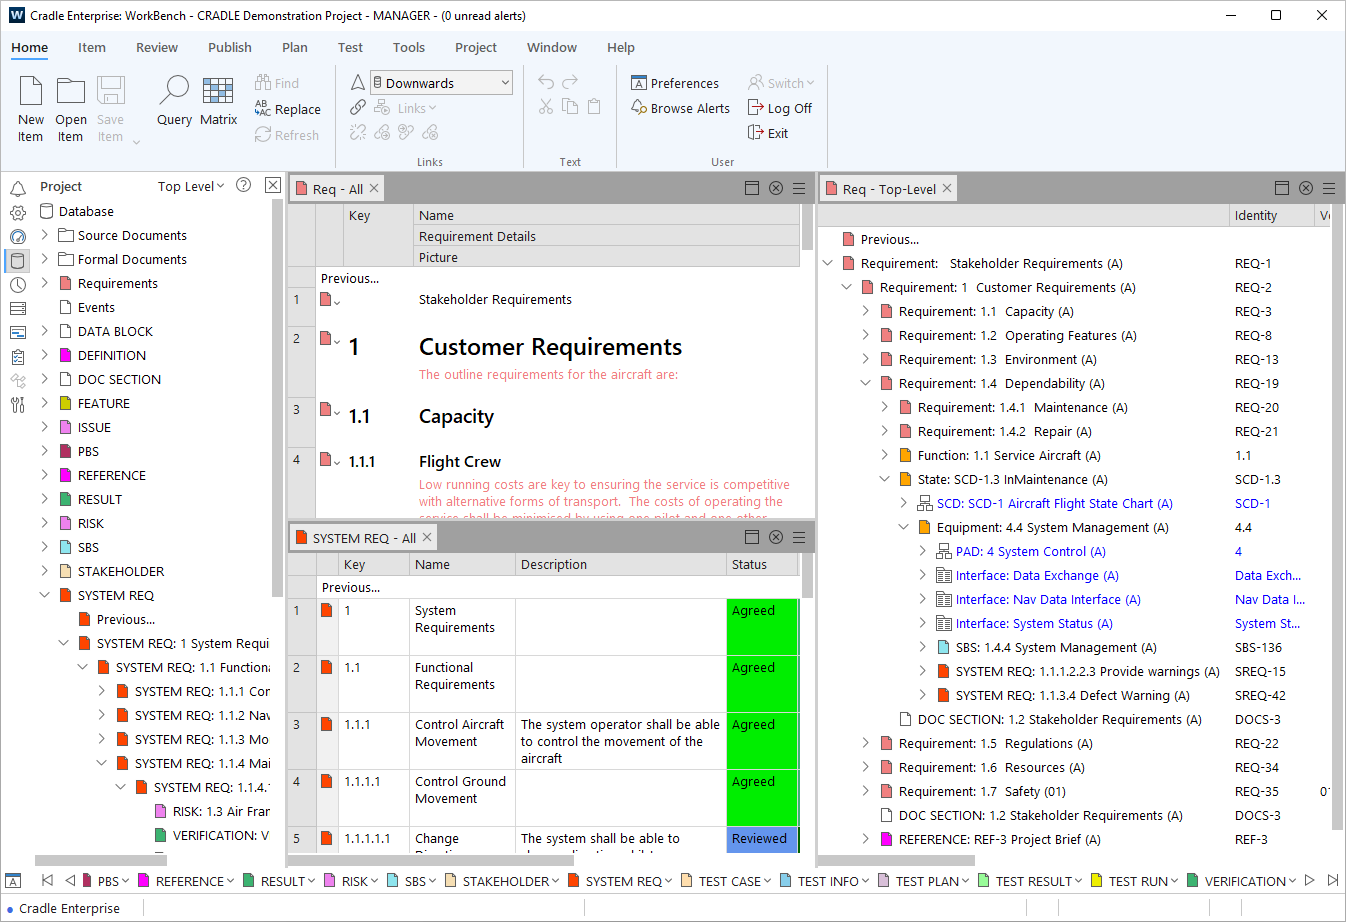Screen dimensions: 1346x922
Task: Open the Downwards link direction dropdown
Action: tap(441, 83)
